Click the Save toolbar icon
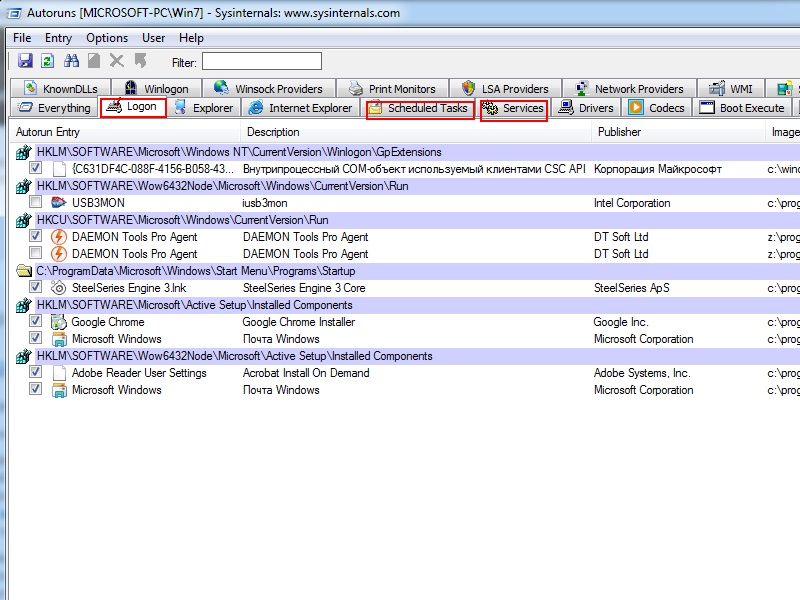 [25, 61]
